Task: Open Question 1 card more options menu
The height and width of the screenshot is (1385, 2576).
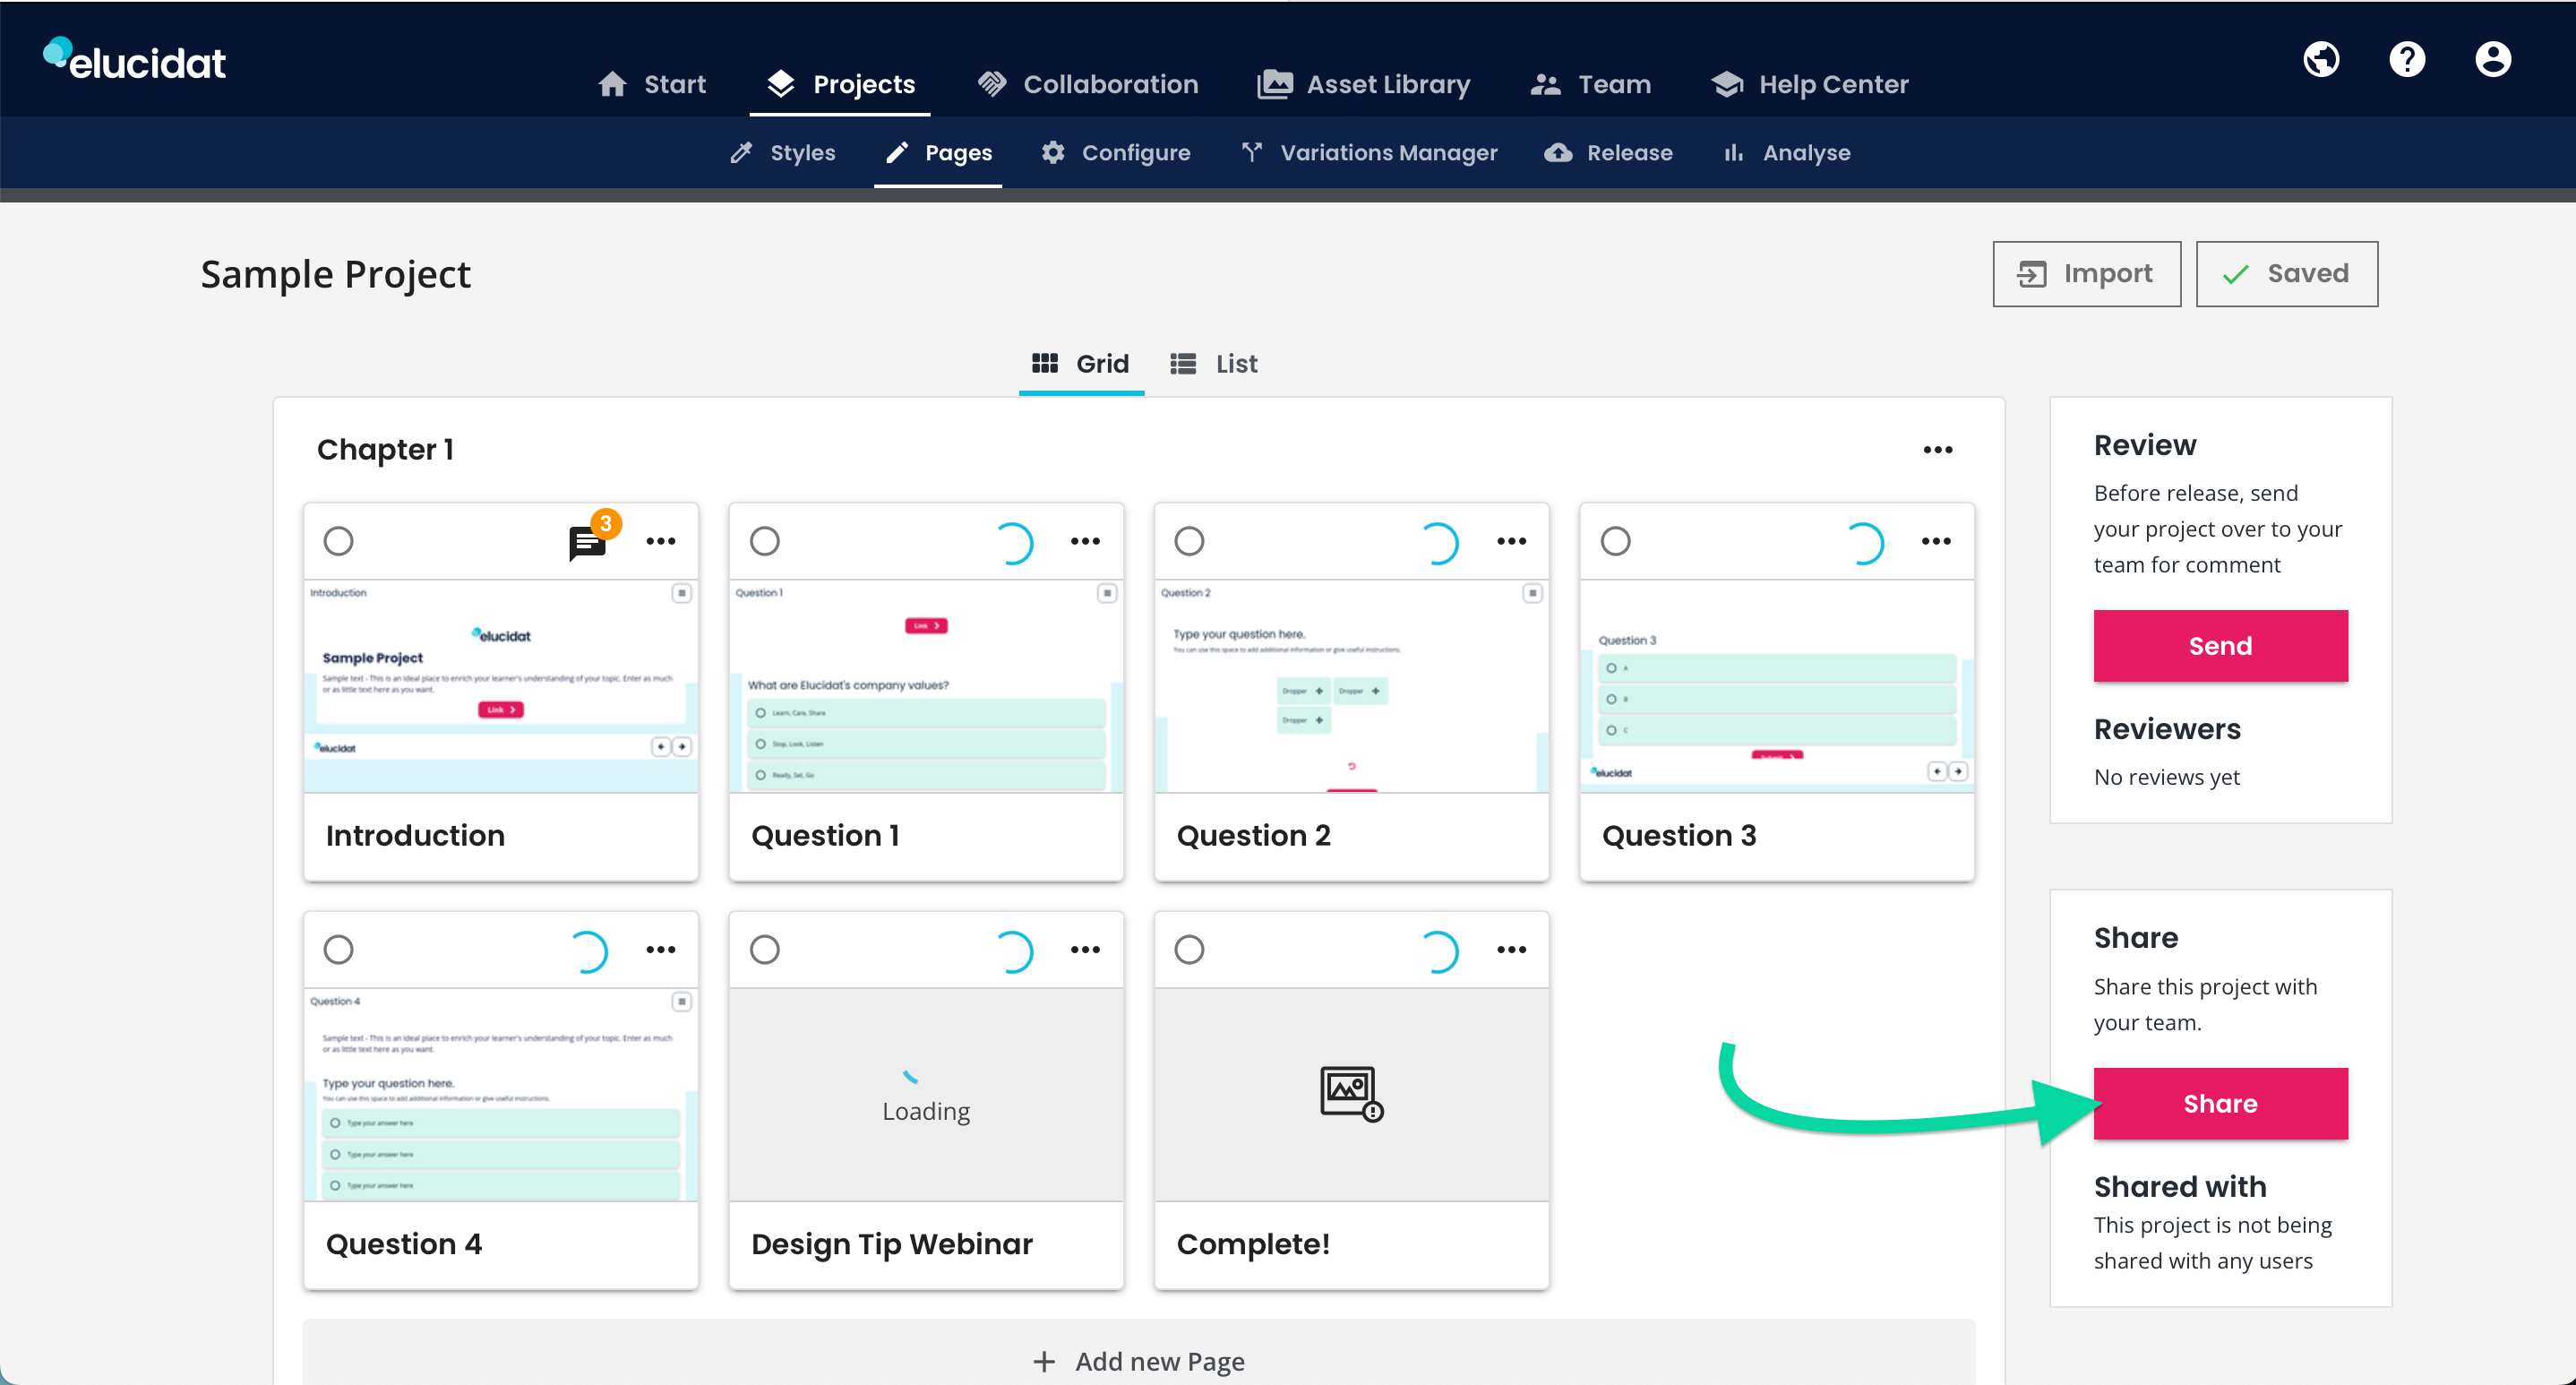Action: coord(1085,542)
